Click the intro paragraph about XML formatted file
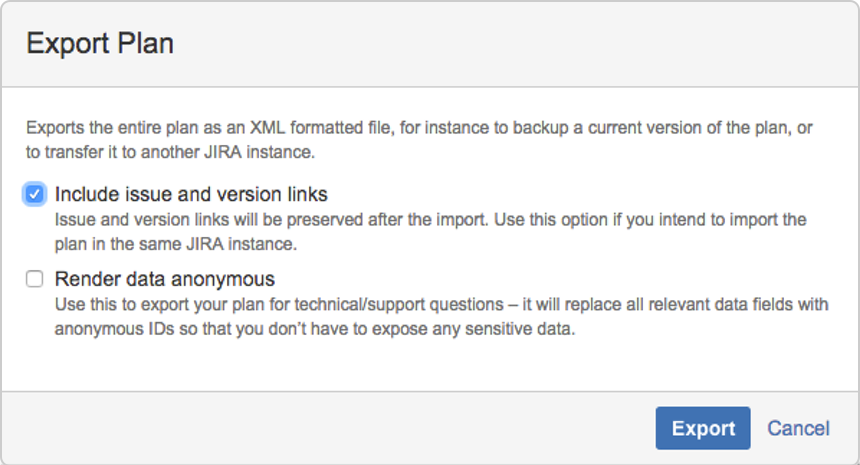The width and height of the screenshot is (860, 465). [x=419, y=140]
